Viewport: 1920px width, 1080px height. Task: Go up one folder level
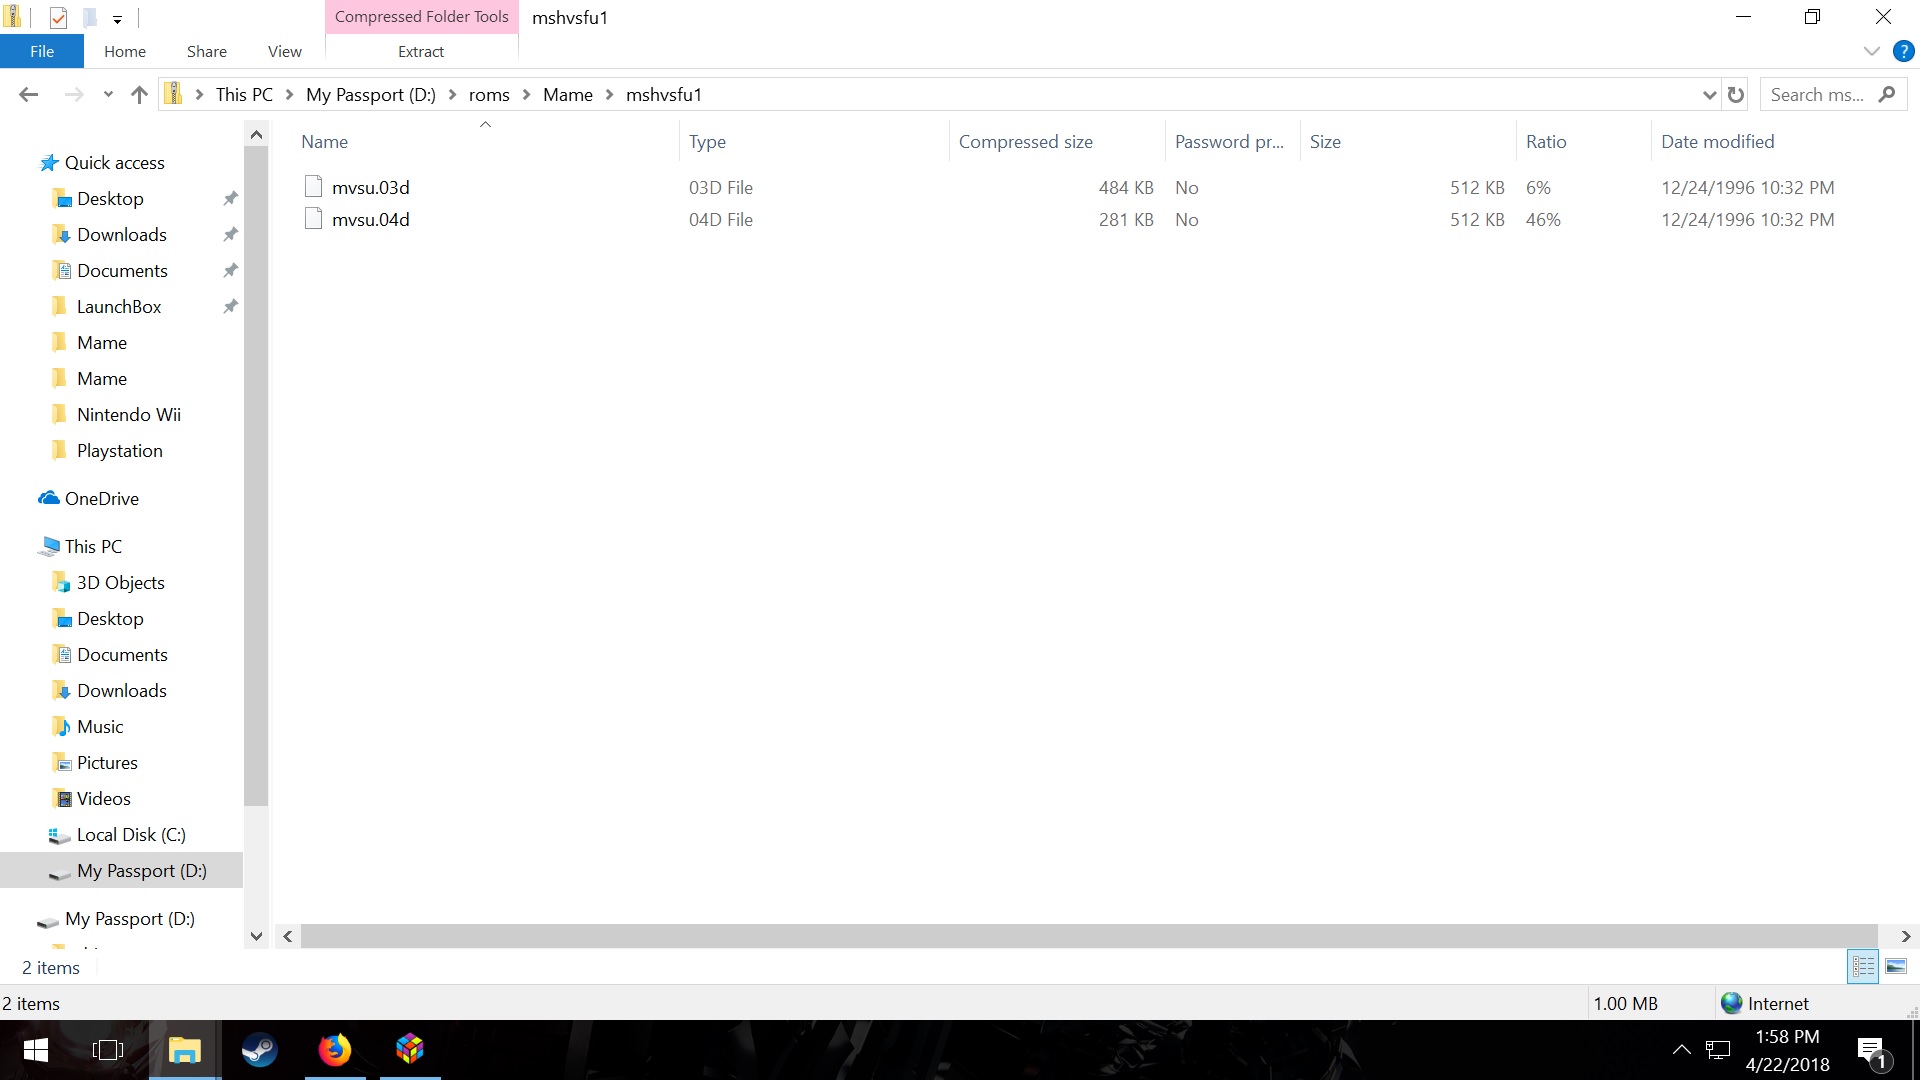(x=139, y=94)
